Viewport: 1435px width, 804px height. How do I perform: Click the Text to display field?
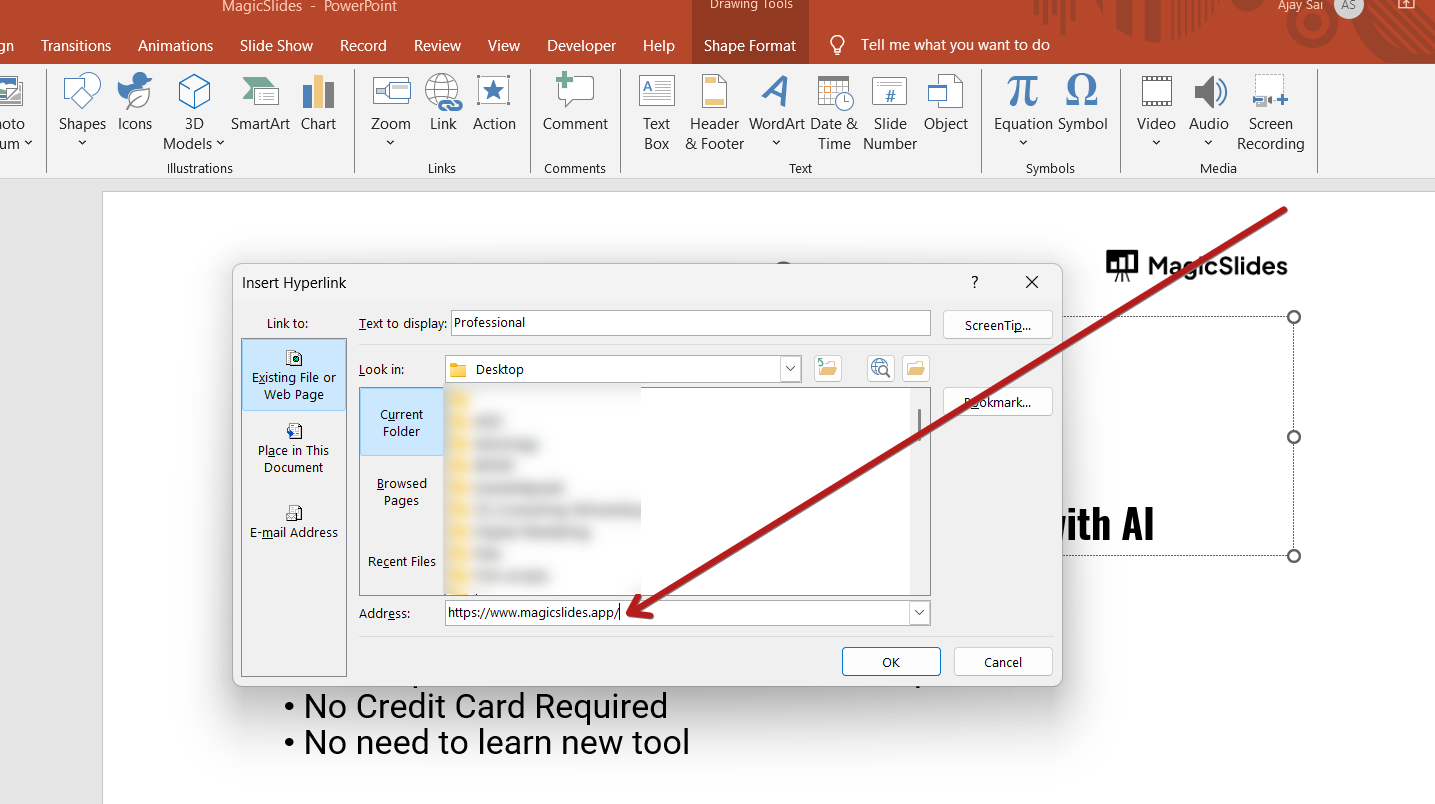pos(690,323)
